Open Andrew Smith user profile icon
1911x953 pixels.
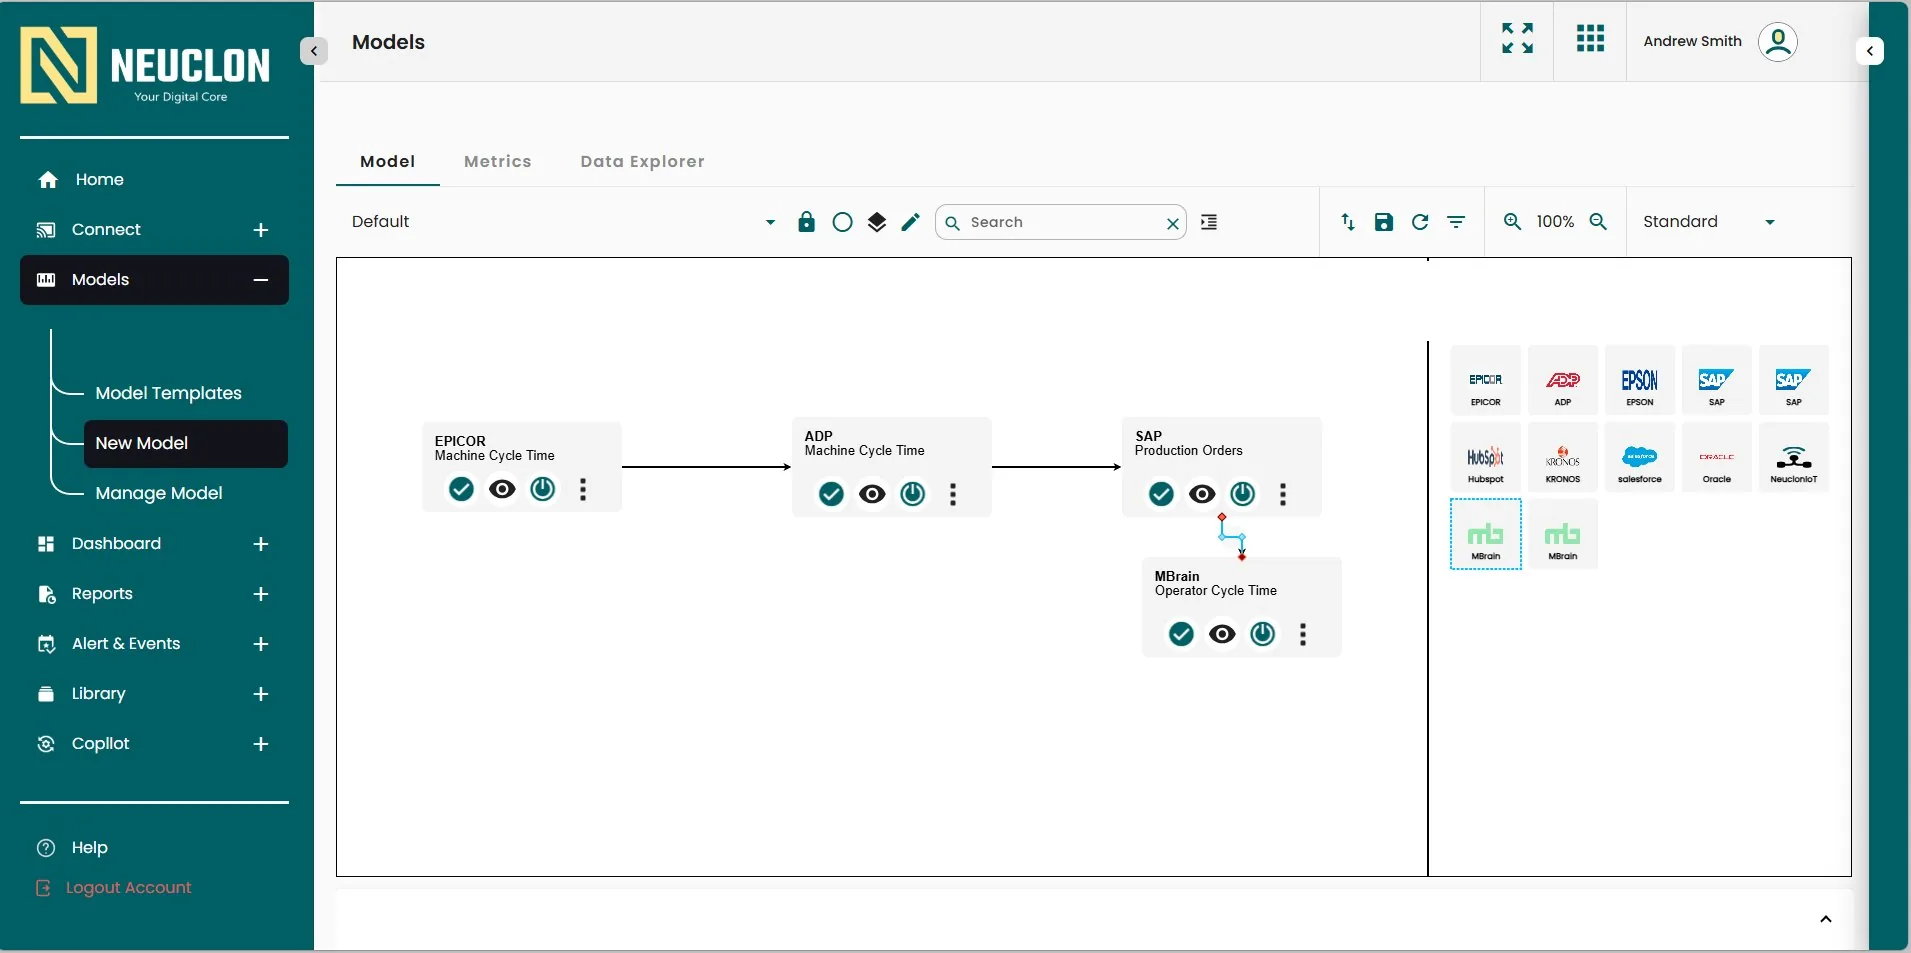tap(1778, 41)
